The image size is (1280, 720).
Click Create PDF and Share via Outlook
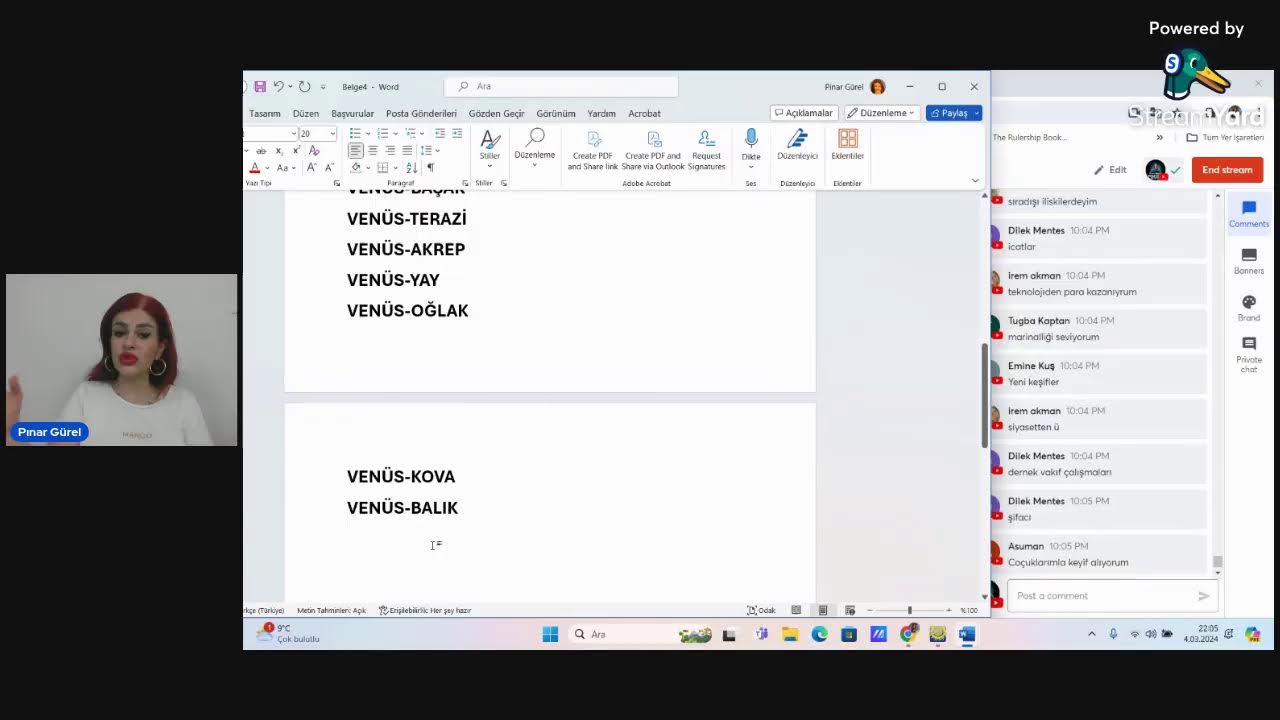(x=653, y=150)
